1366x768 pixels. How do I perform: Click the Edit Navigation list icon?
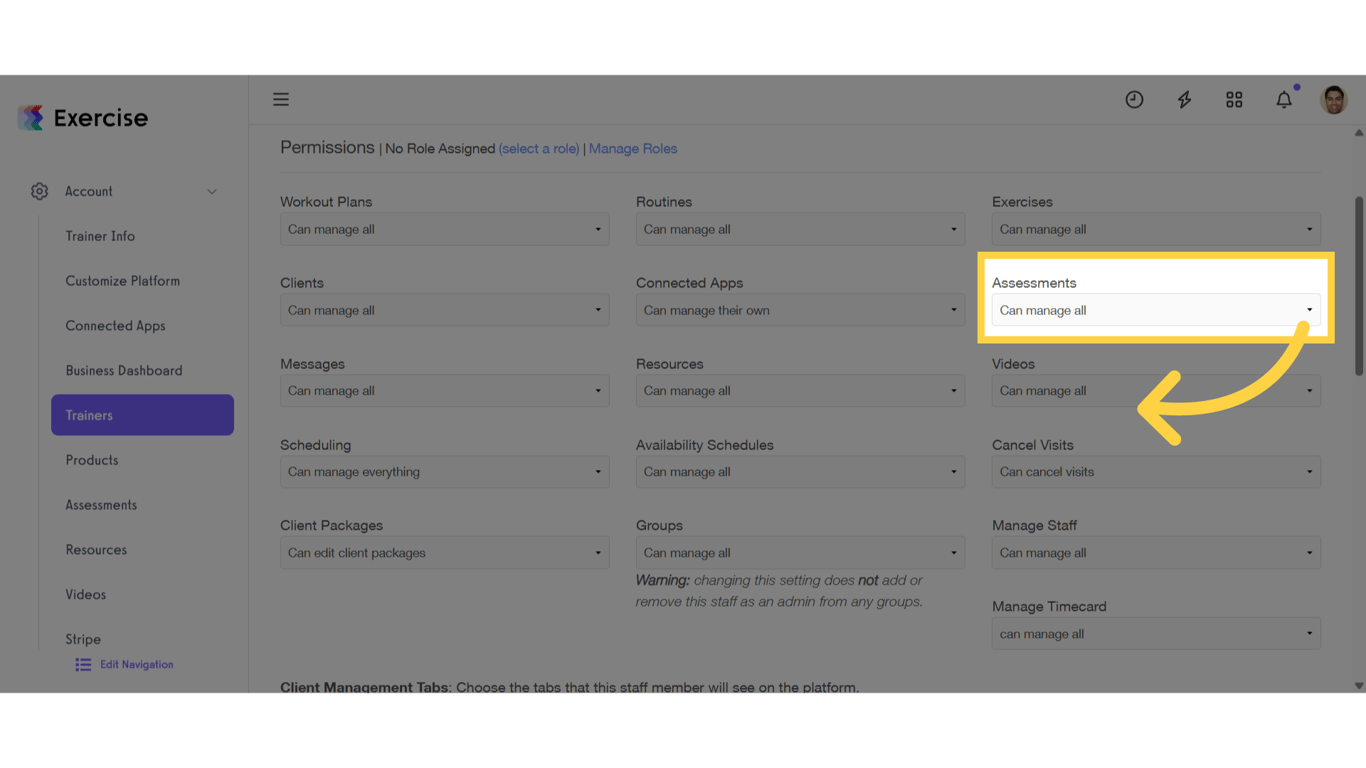82,664
